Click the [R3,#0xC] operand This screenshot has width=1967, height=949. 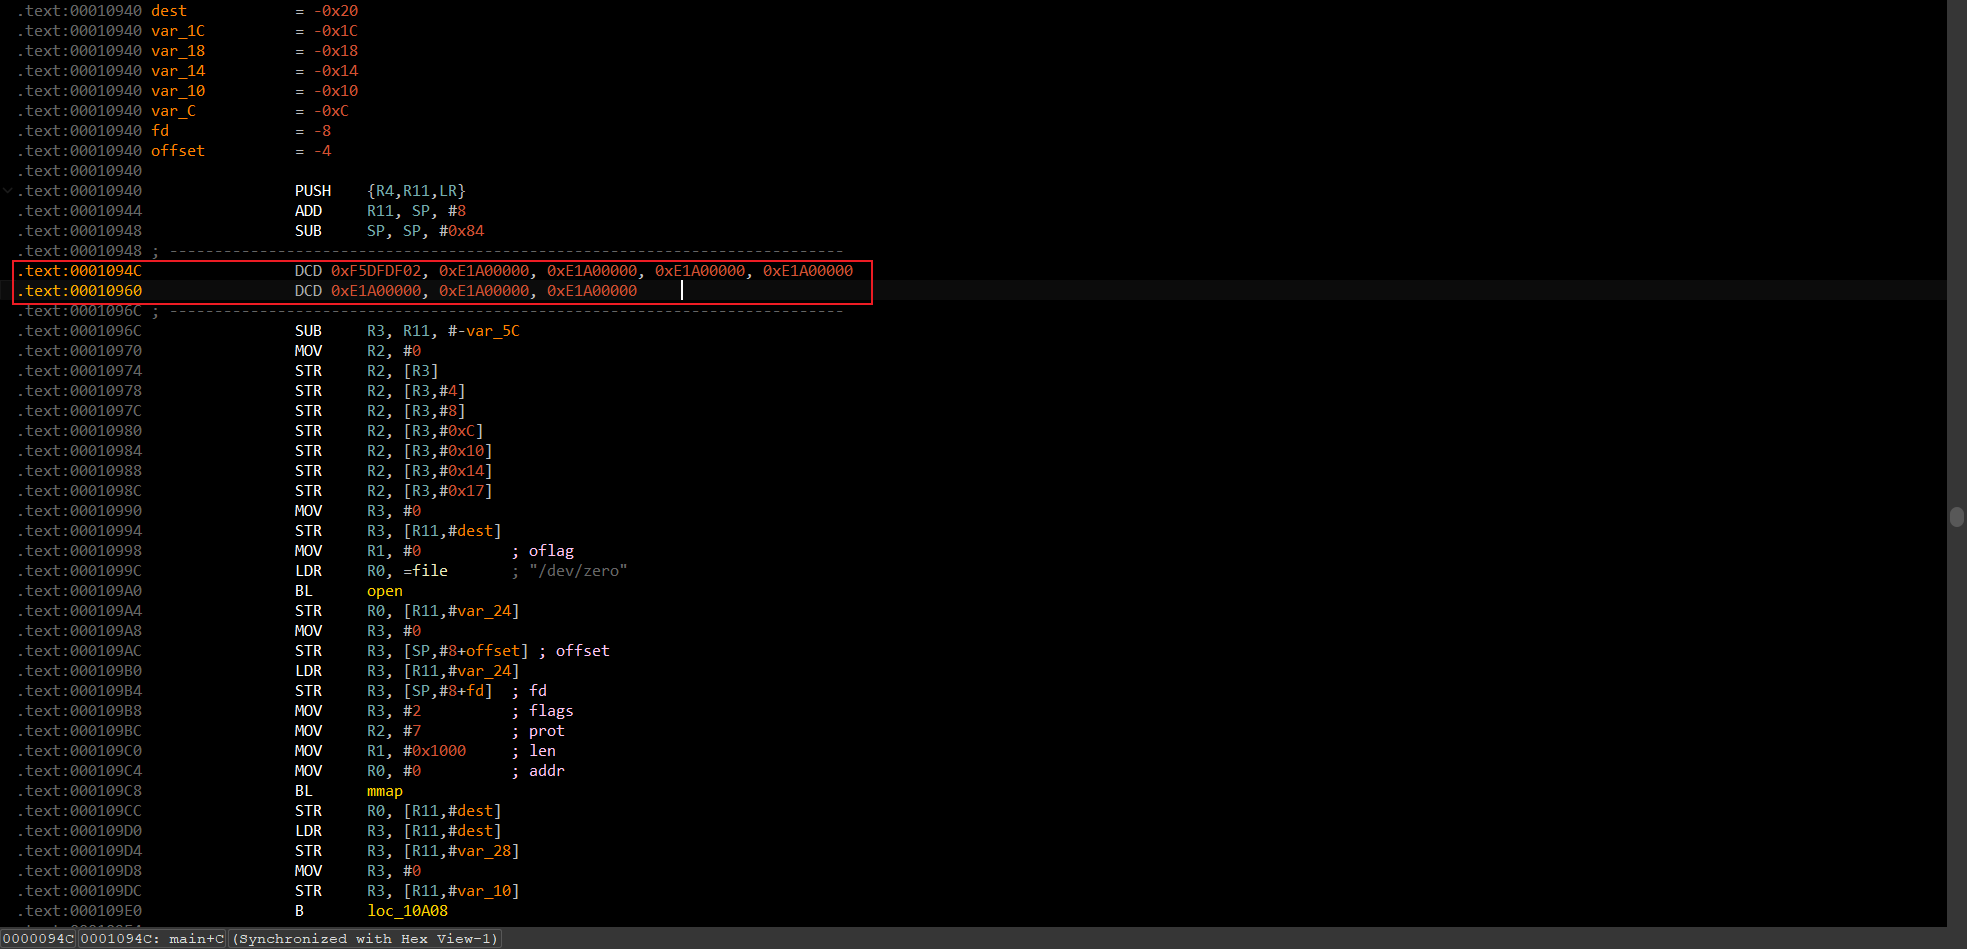pyautogui.click(x=443, y=431)
